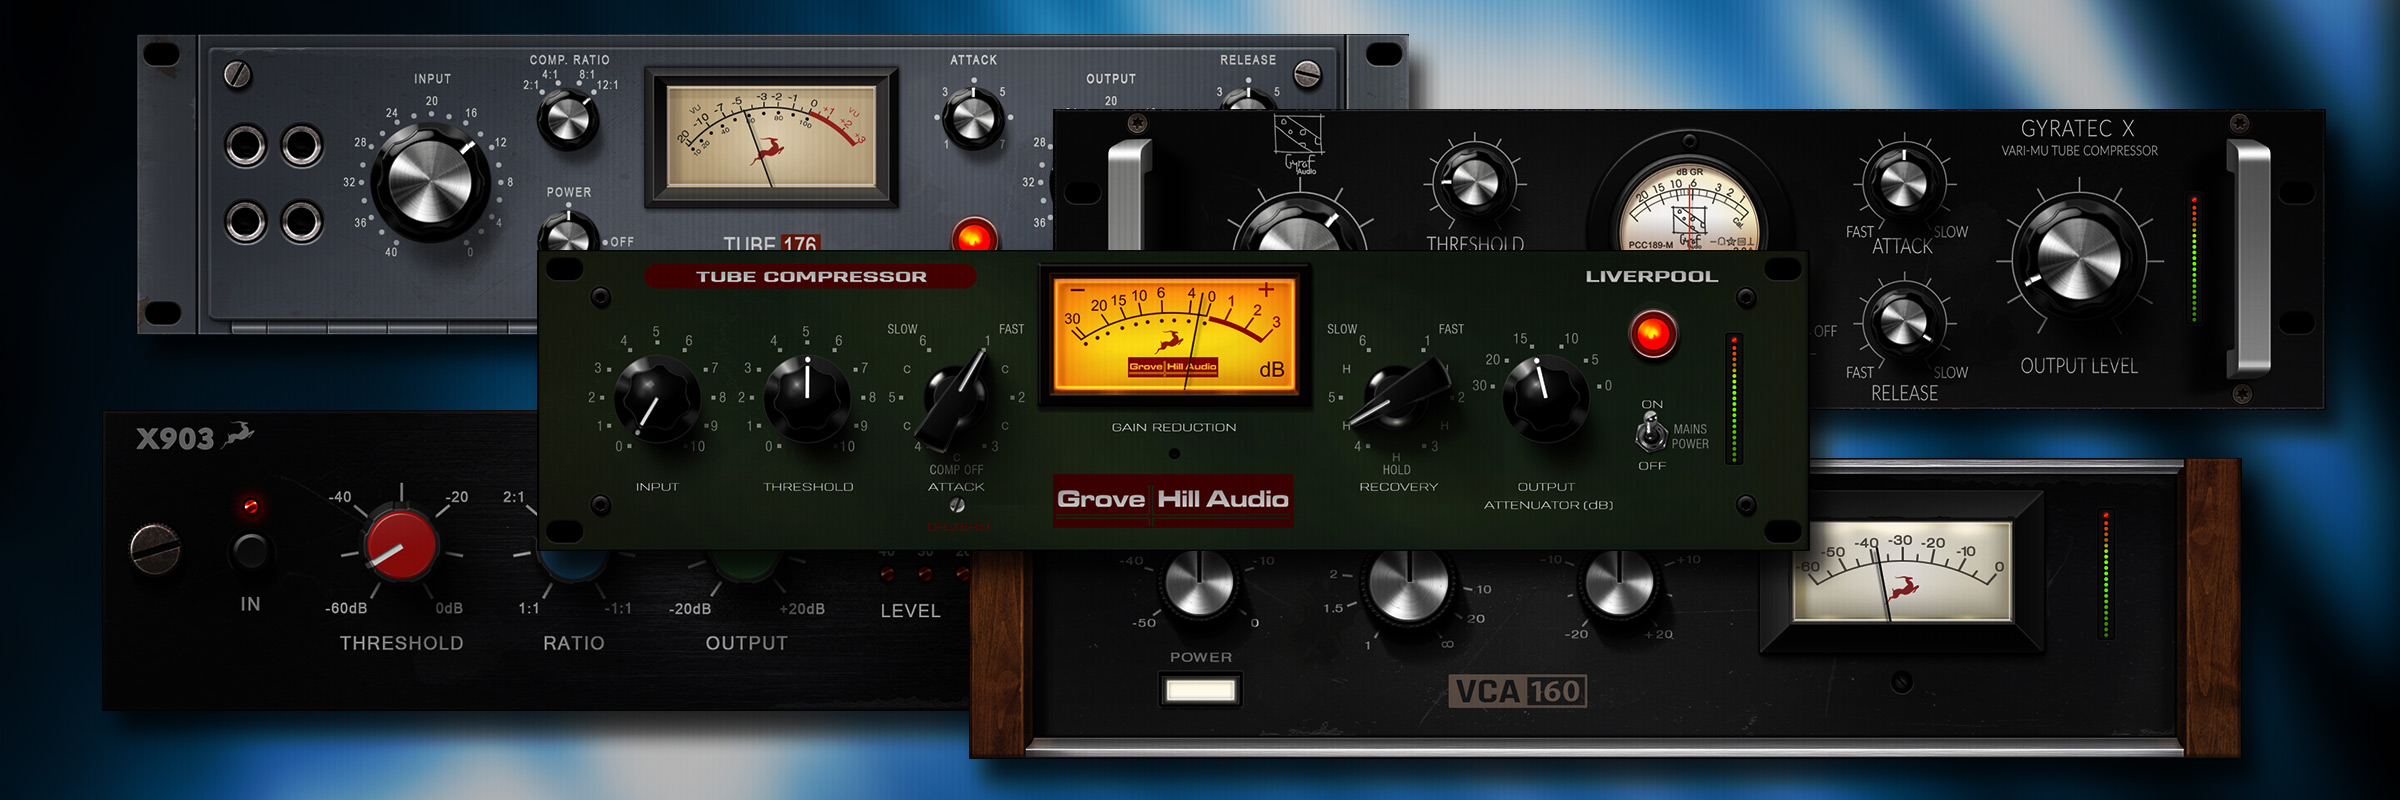Click the X903 red LED above IN
Screen dimensions: 2400x800
(250, 506)
